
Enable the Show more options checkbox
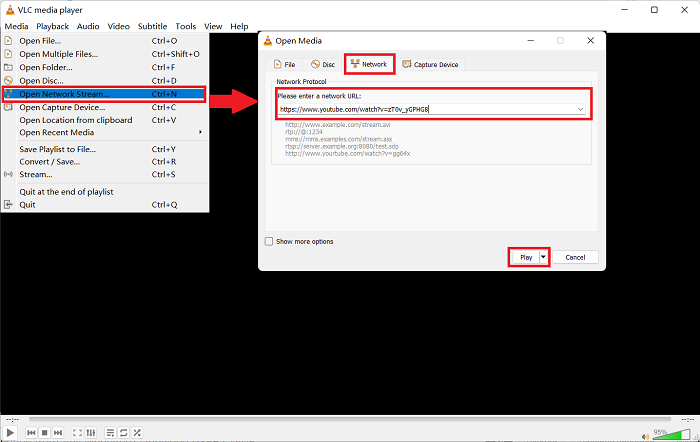click(x=269, y=242)
